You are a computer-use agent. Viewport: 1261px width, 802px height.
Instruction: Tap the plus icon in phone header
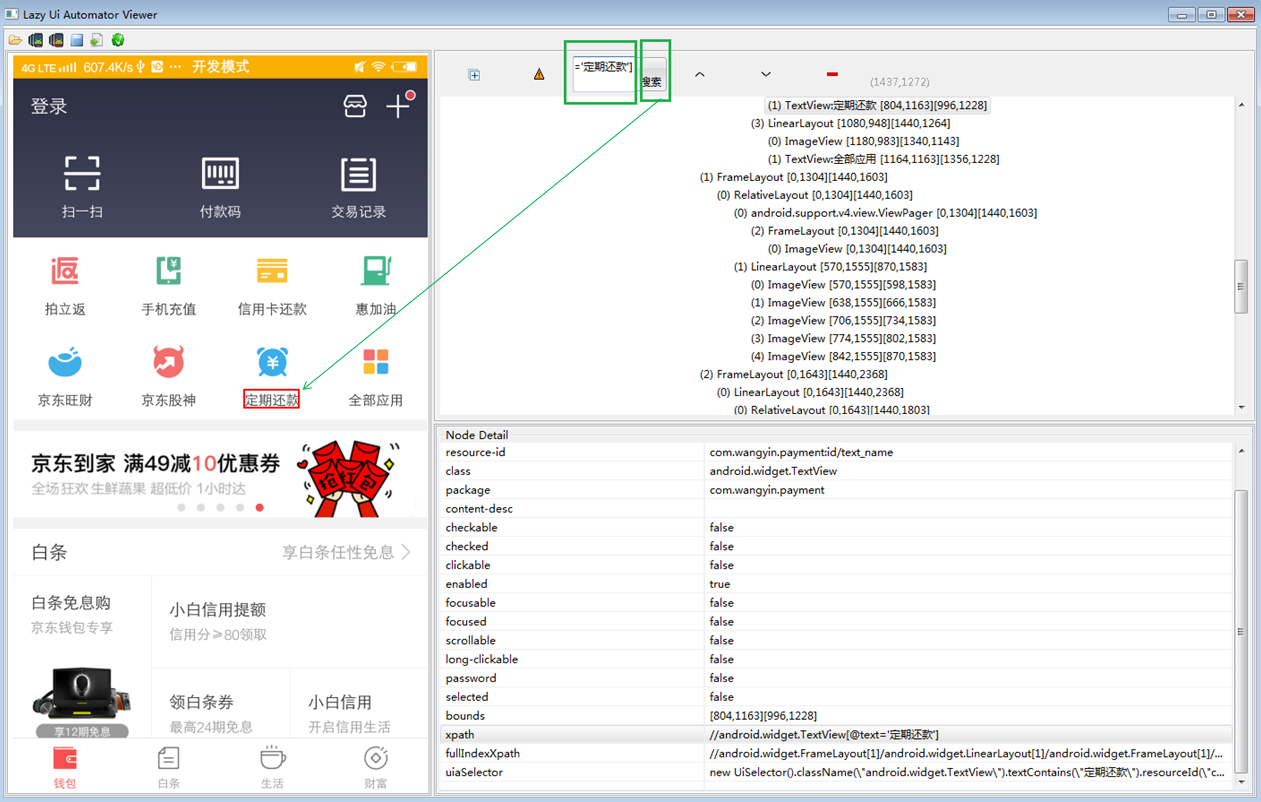point(399,105)
